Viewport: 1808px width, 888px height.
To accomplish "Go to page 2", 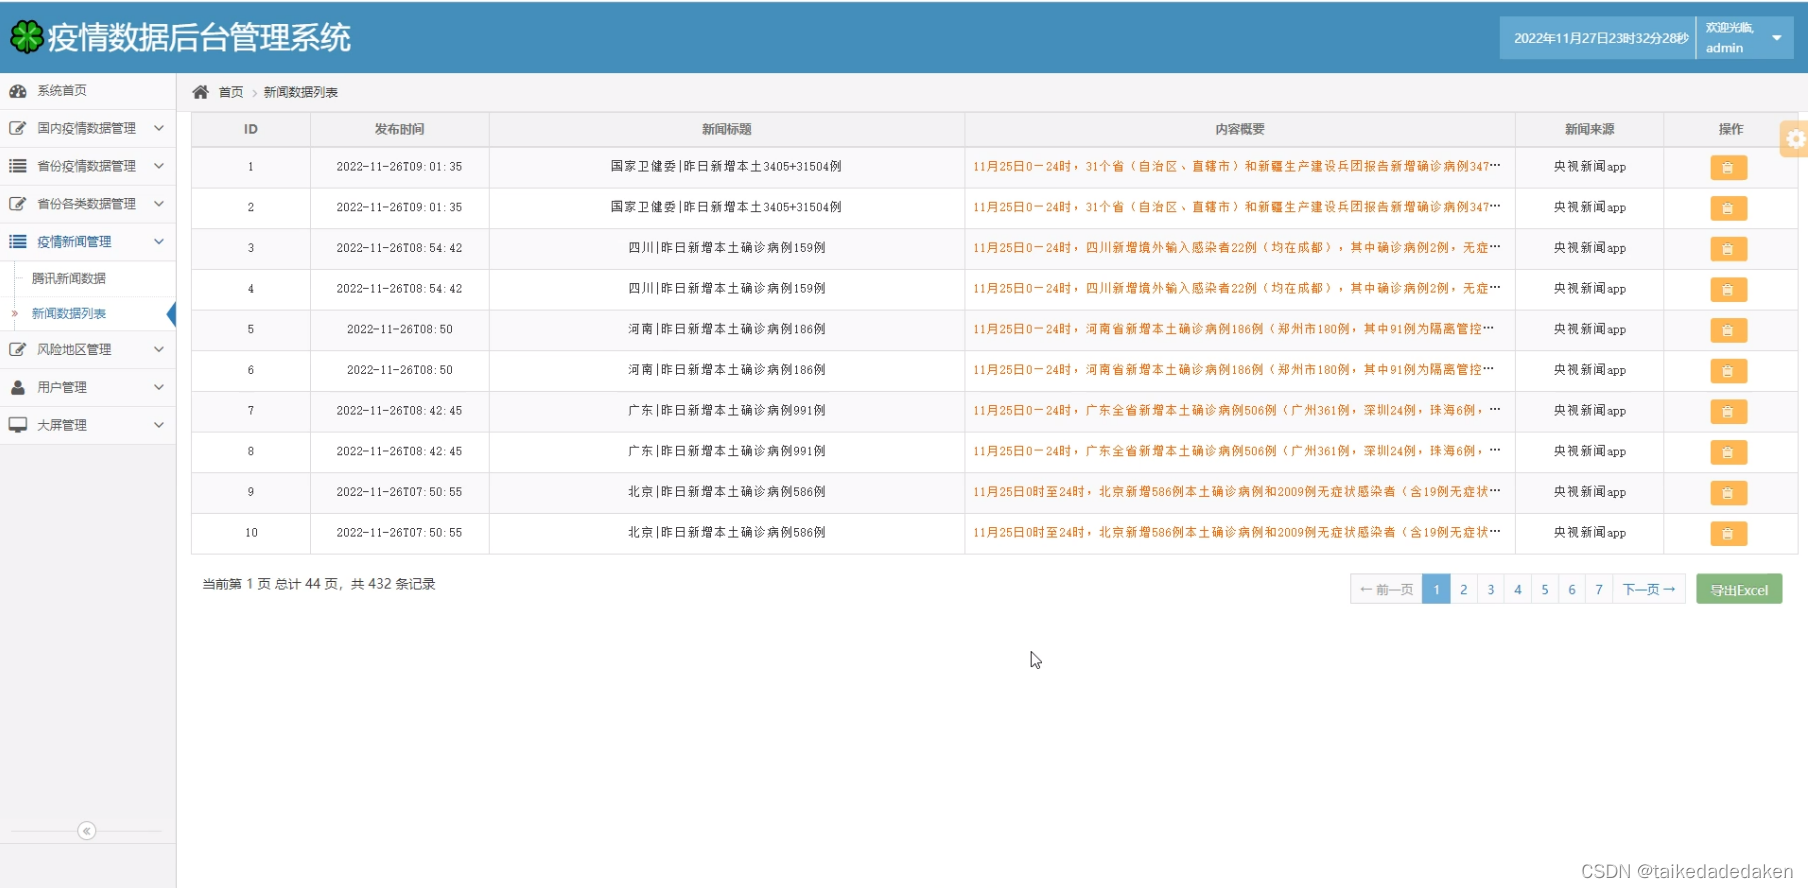I will pyautogui.click(x=1464, y=590).
